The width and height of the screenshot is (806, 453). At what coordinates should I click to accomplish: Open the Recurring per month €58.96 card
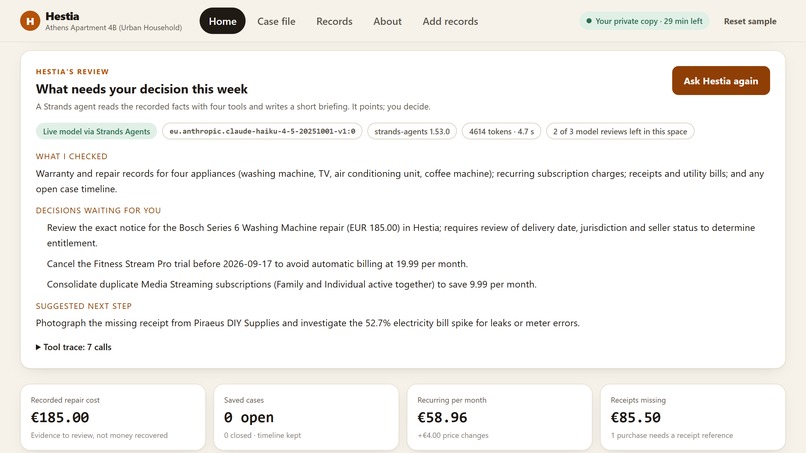[499, 417]
